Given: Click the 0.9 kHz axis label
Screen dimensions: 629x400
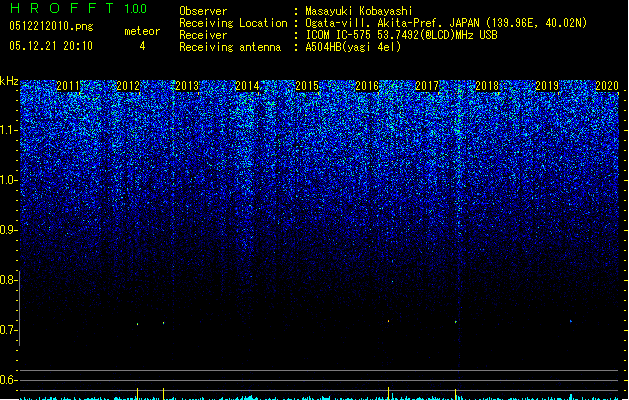Looking at the screenshot, I should [x=8, y=230].
